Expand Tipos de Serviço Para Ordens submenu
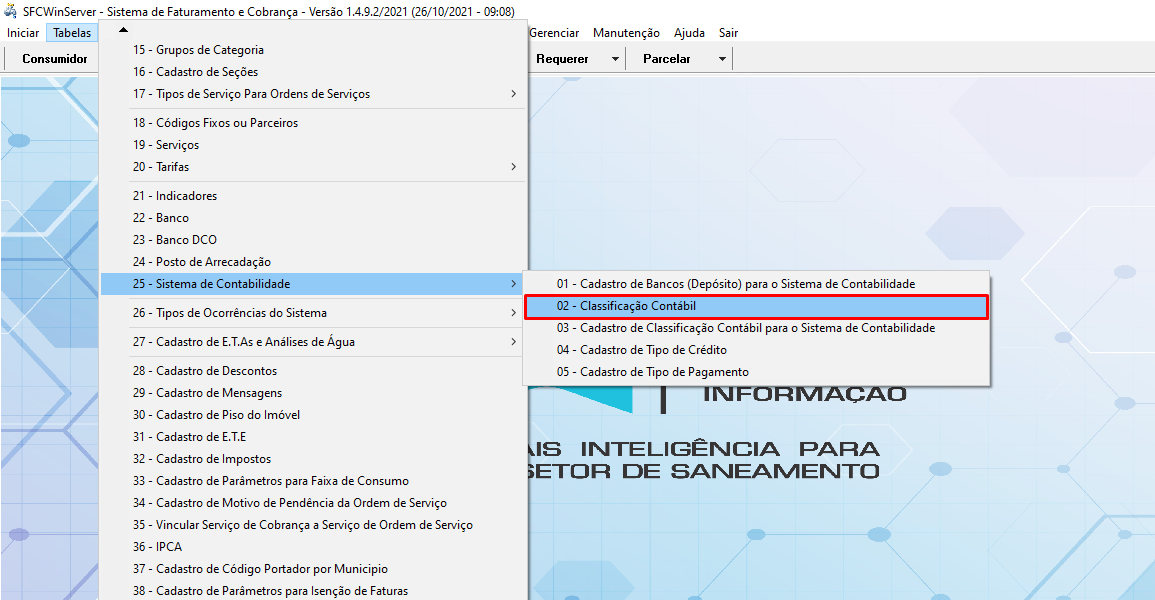Image resolution: width=1155 pixels, height=600 pixels. point(513,94)
